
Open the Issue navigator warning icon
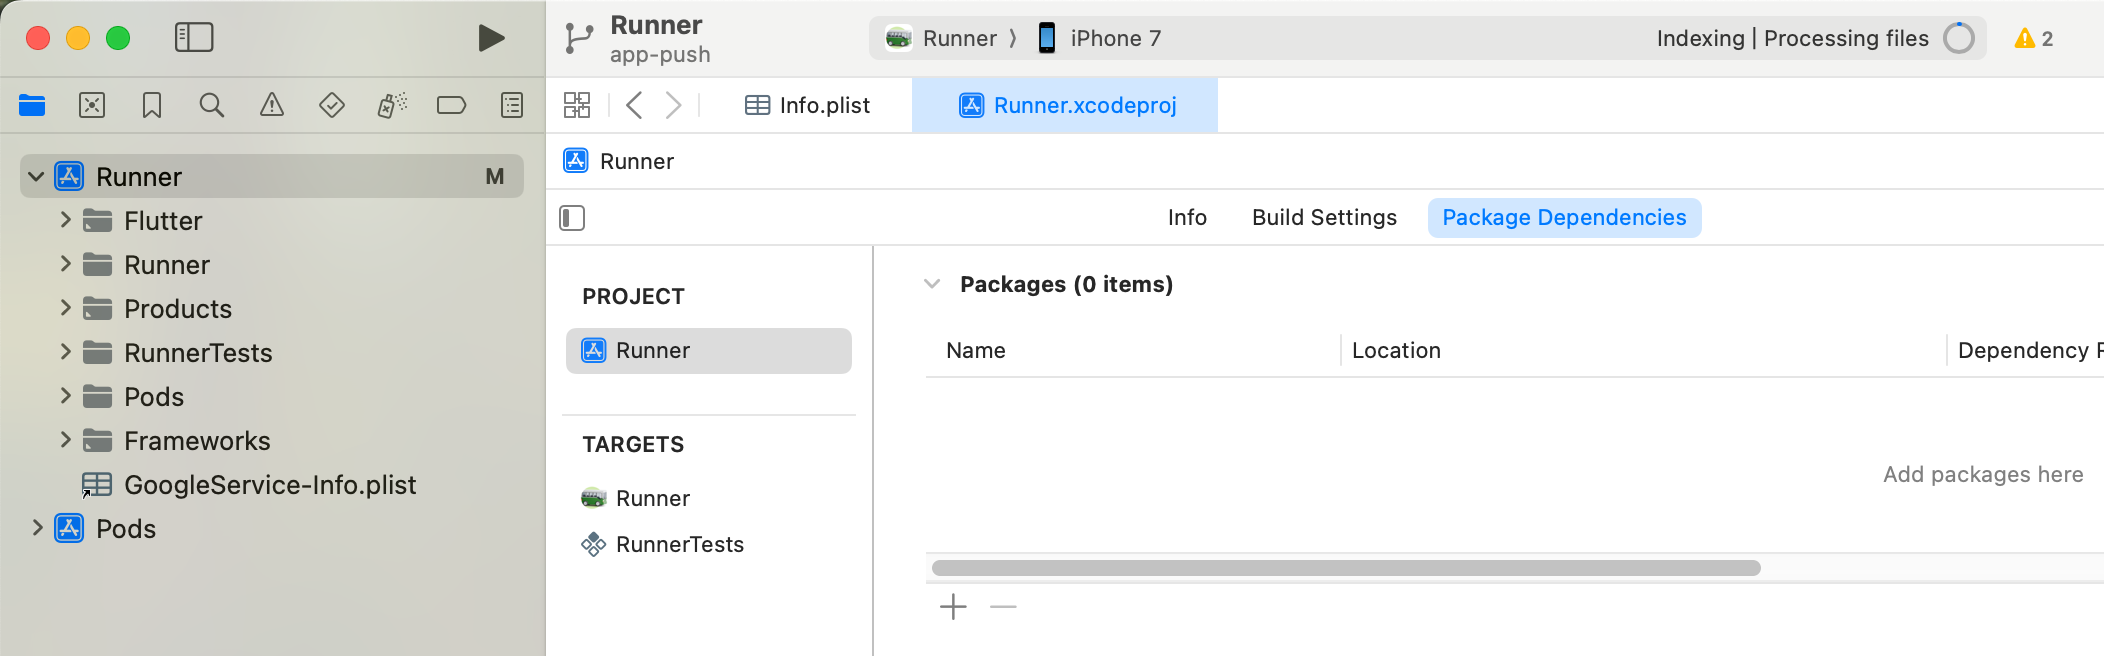pyautogui.click(x=272, y=105)
